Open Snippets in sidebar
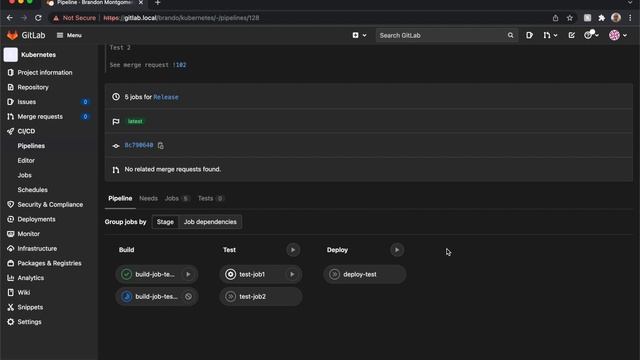Screen dimensions: 640x360 [x=30, y=307]
